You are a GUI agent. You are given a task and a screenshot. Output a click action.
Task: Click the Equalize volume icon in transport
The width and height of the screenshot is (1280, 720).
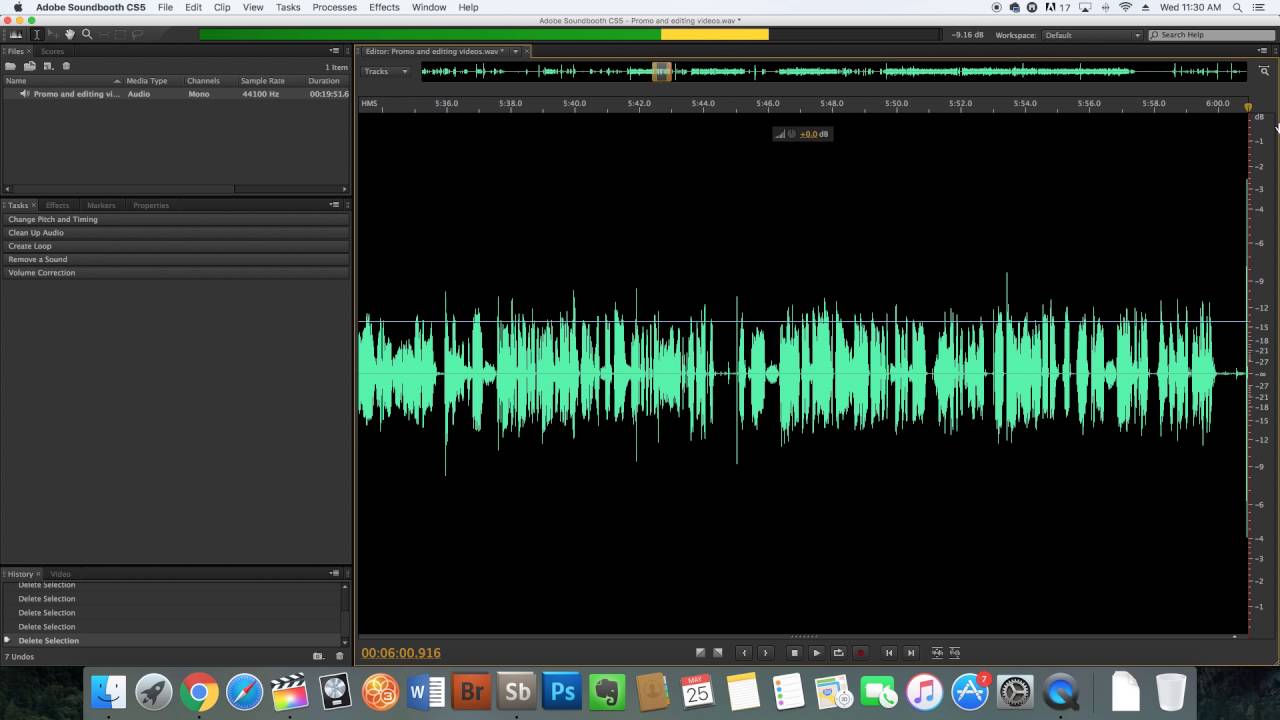(954, 653)
